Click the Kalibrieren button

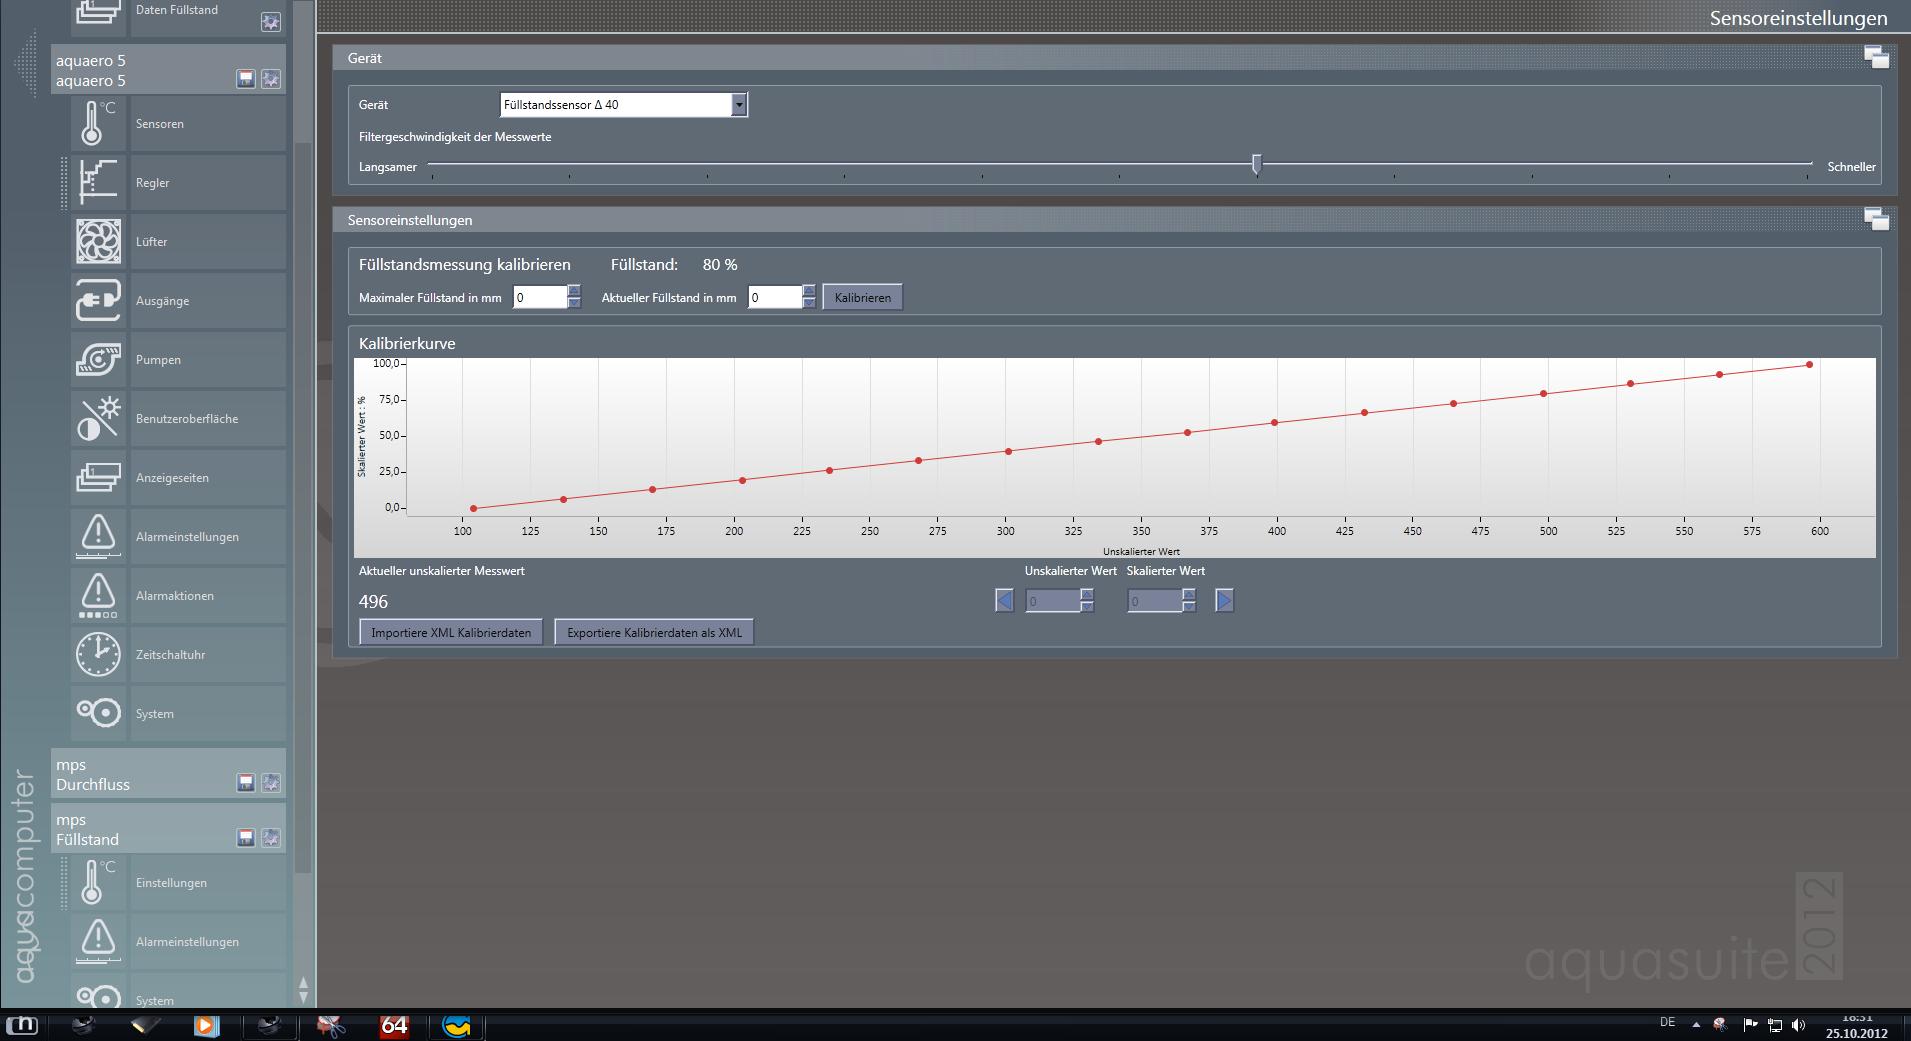tap(862, 298)
